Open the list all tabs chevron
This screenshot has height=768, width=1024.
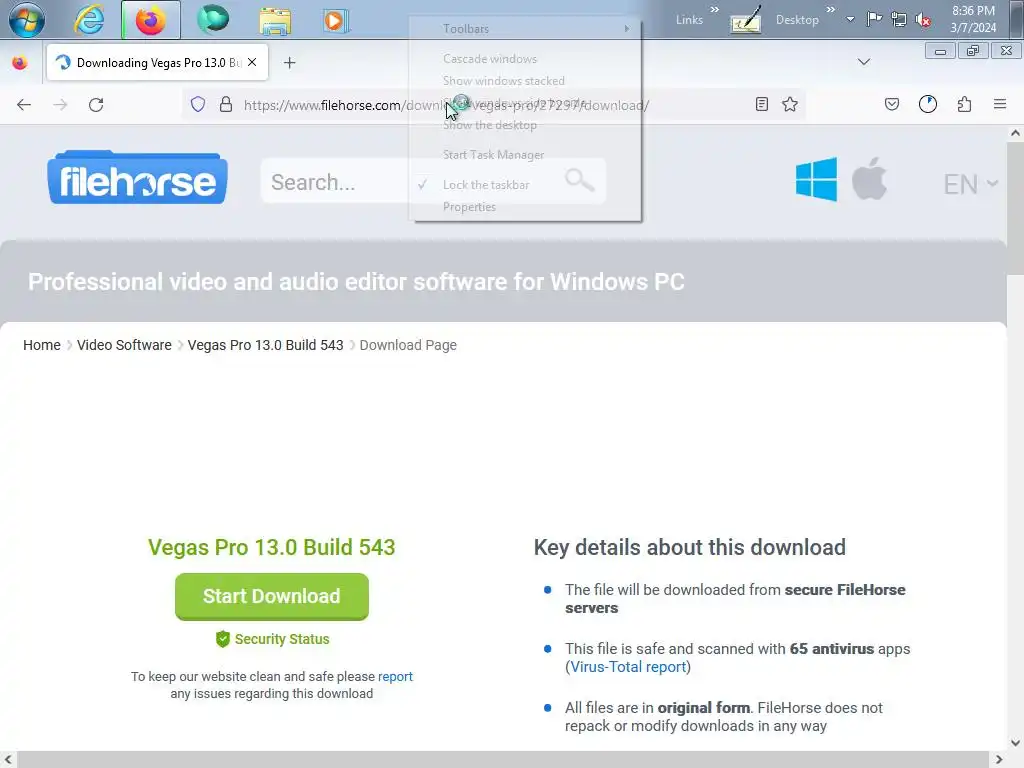(863, 62)
